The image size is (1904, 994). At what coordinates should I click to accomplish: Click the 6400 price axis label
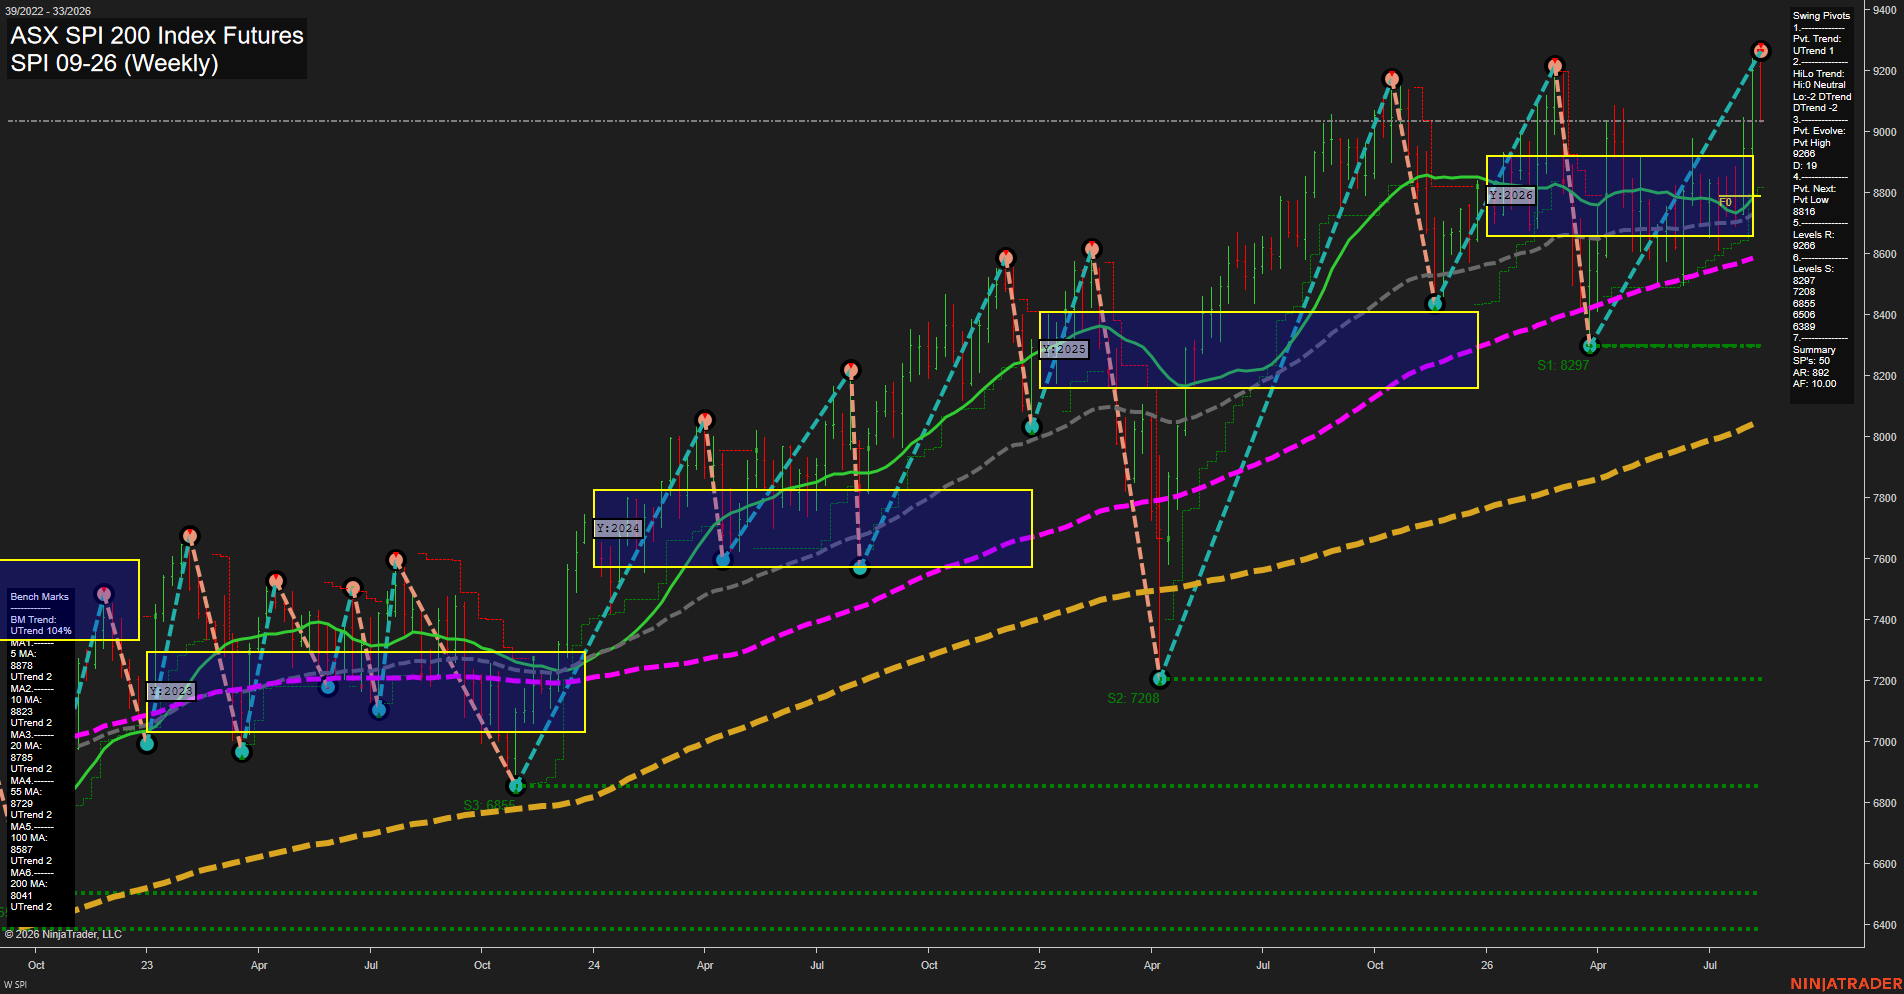click(1884, 925)
